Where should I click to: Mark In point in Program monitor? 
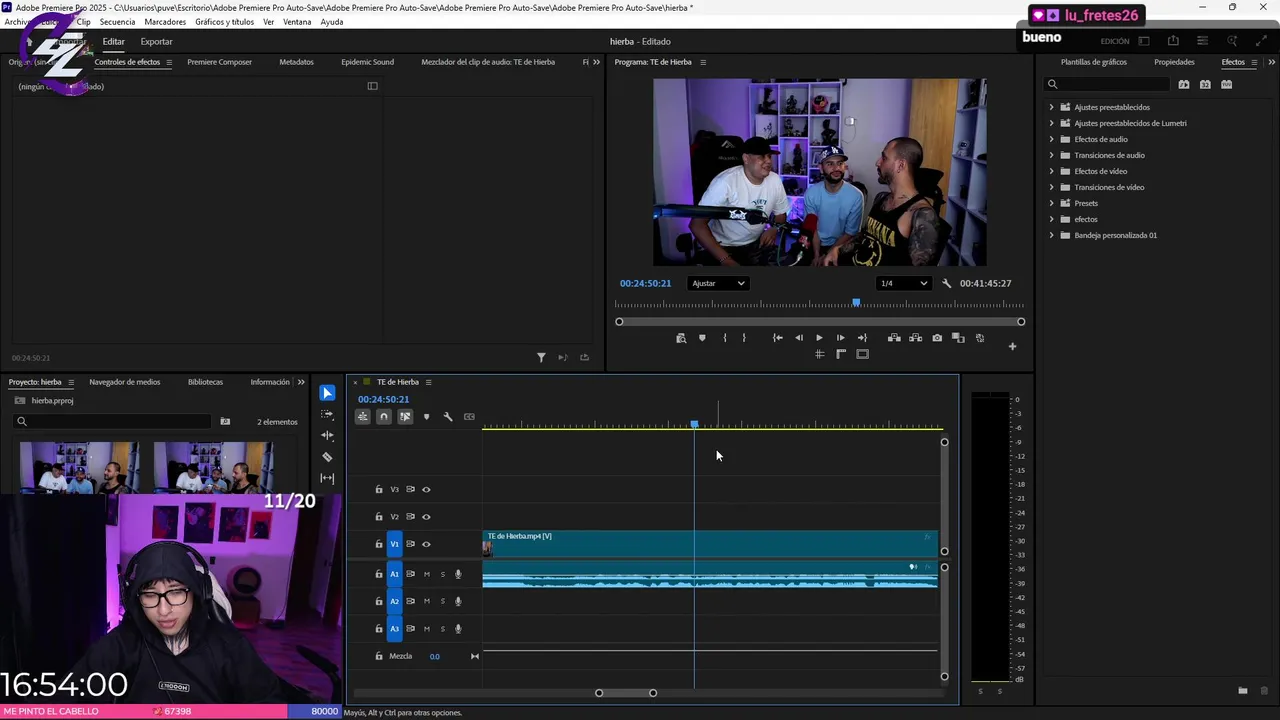point(724,338)
